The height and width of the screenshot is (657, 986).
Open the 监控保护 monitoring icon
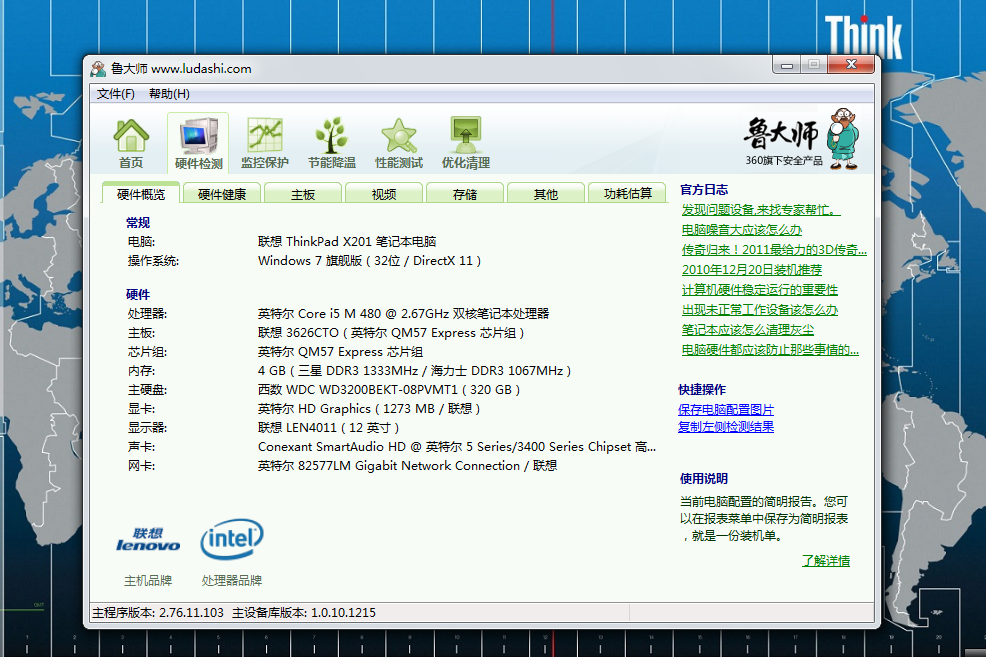[x=265, y=143]
